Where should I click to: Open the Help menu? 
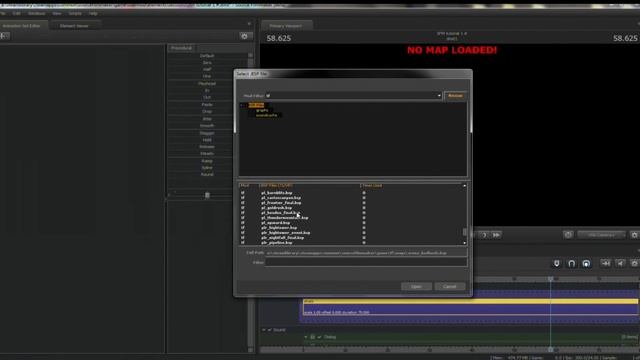pos(93,13)
